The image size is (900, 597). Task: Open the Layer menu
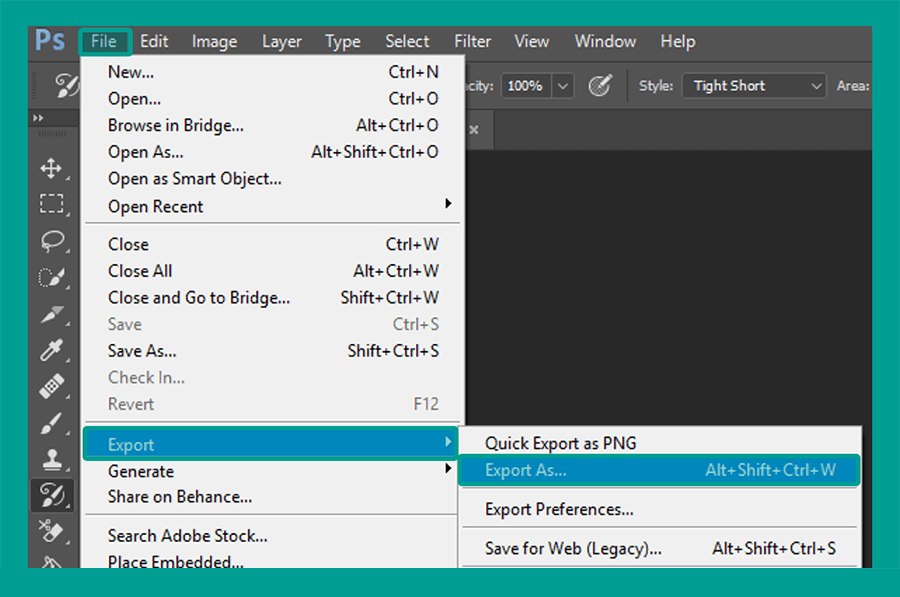(x=281, y=41)
